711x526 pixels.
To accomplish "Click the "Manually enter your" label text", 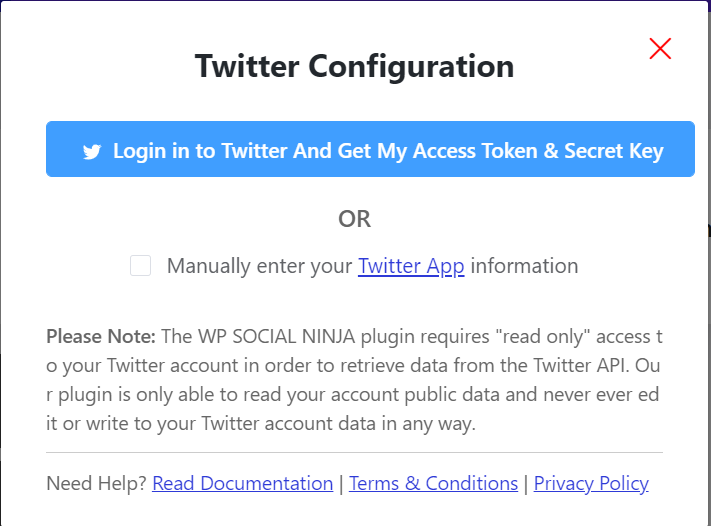I will point(260,266).
